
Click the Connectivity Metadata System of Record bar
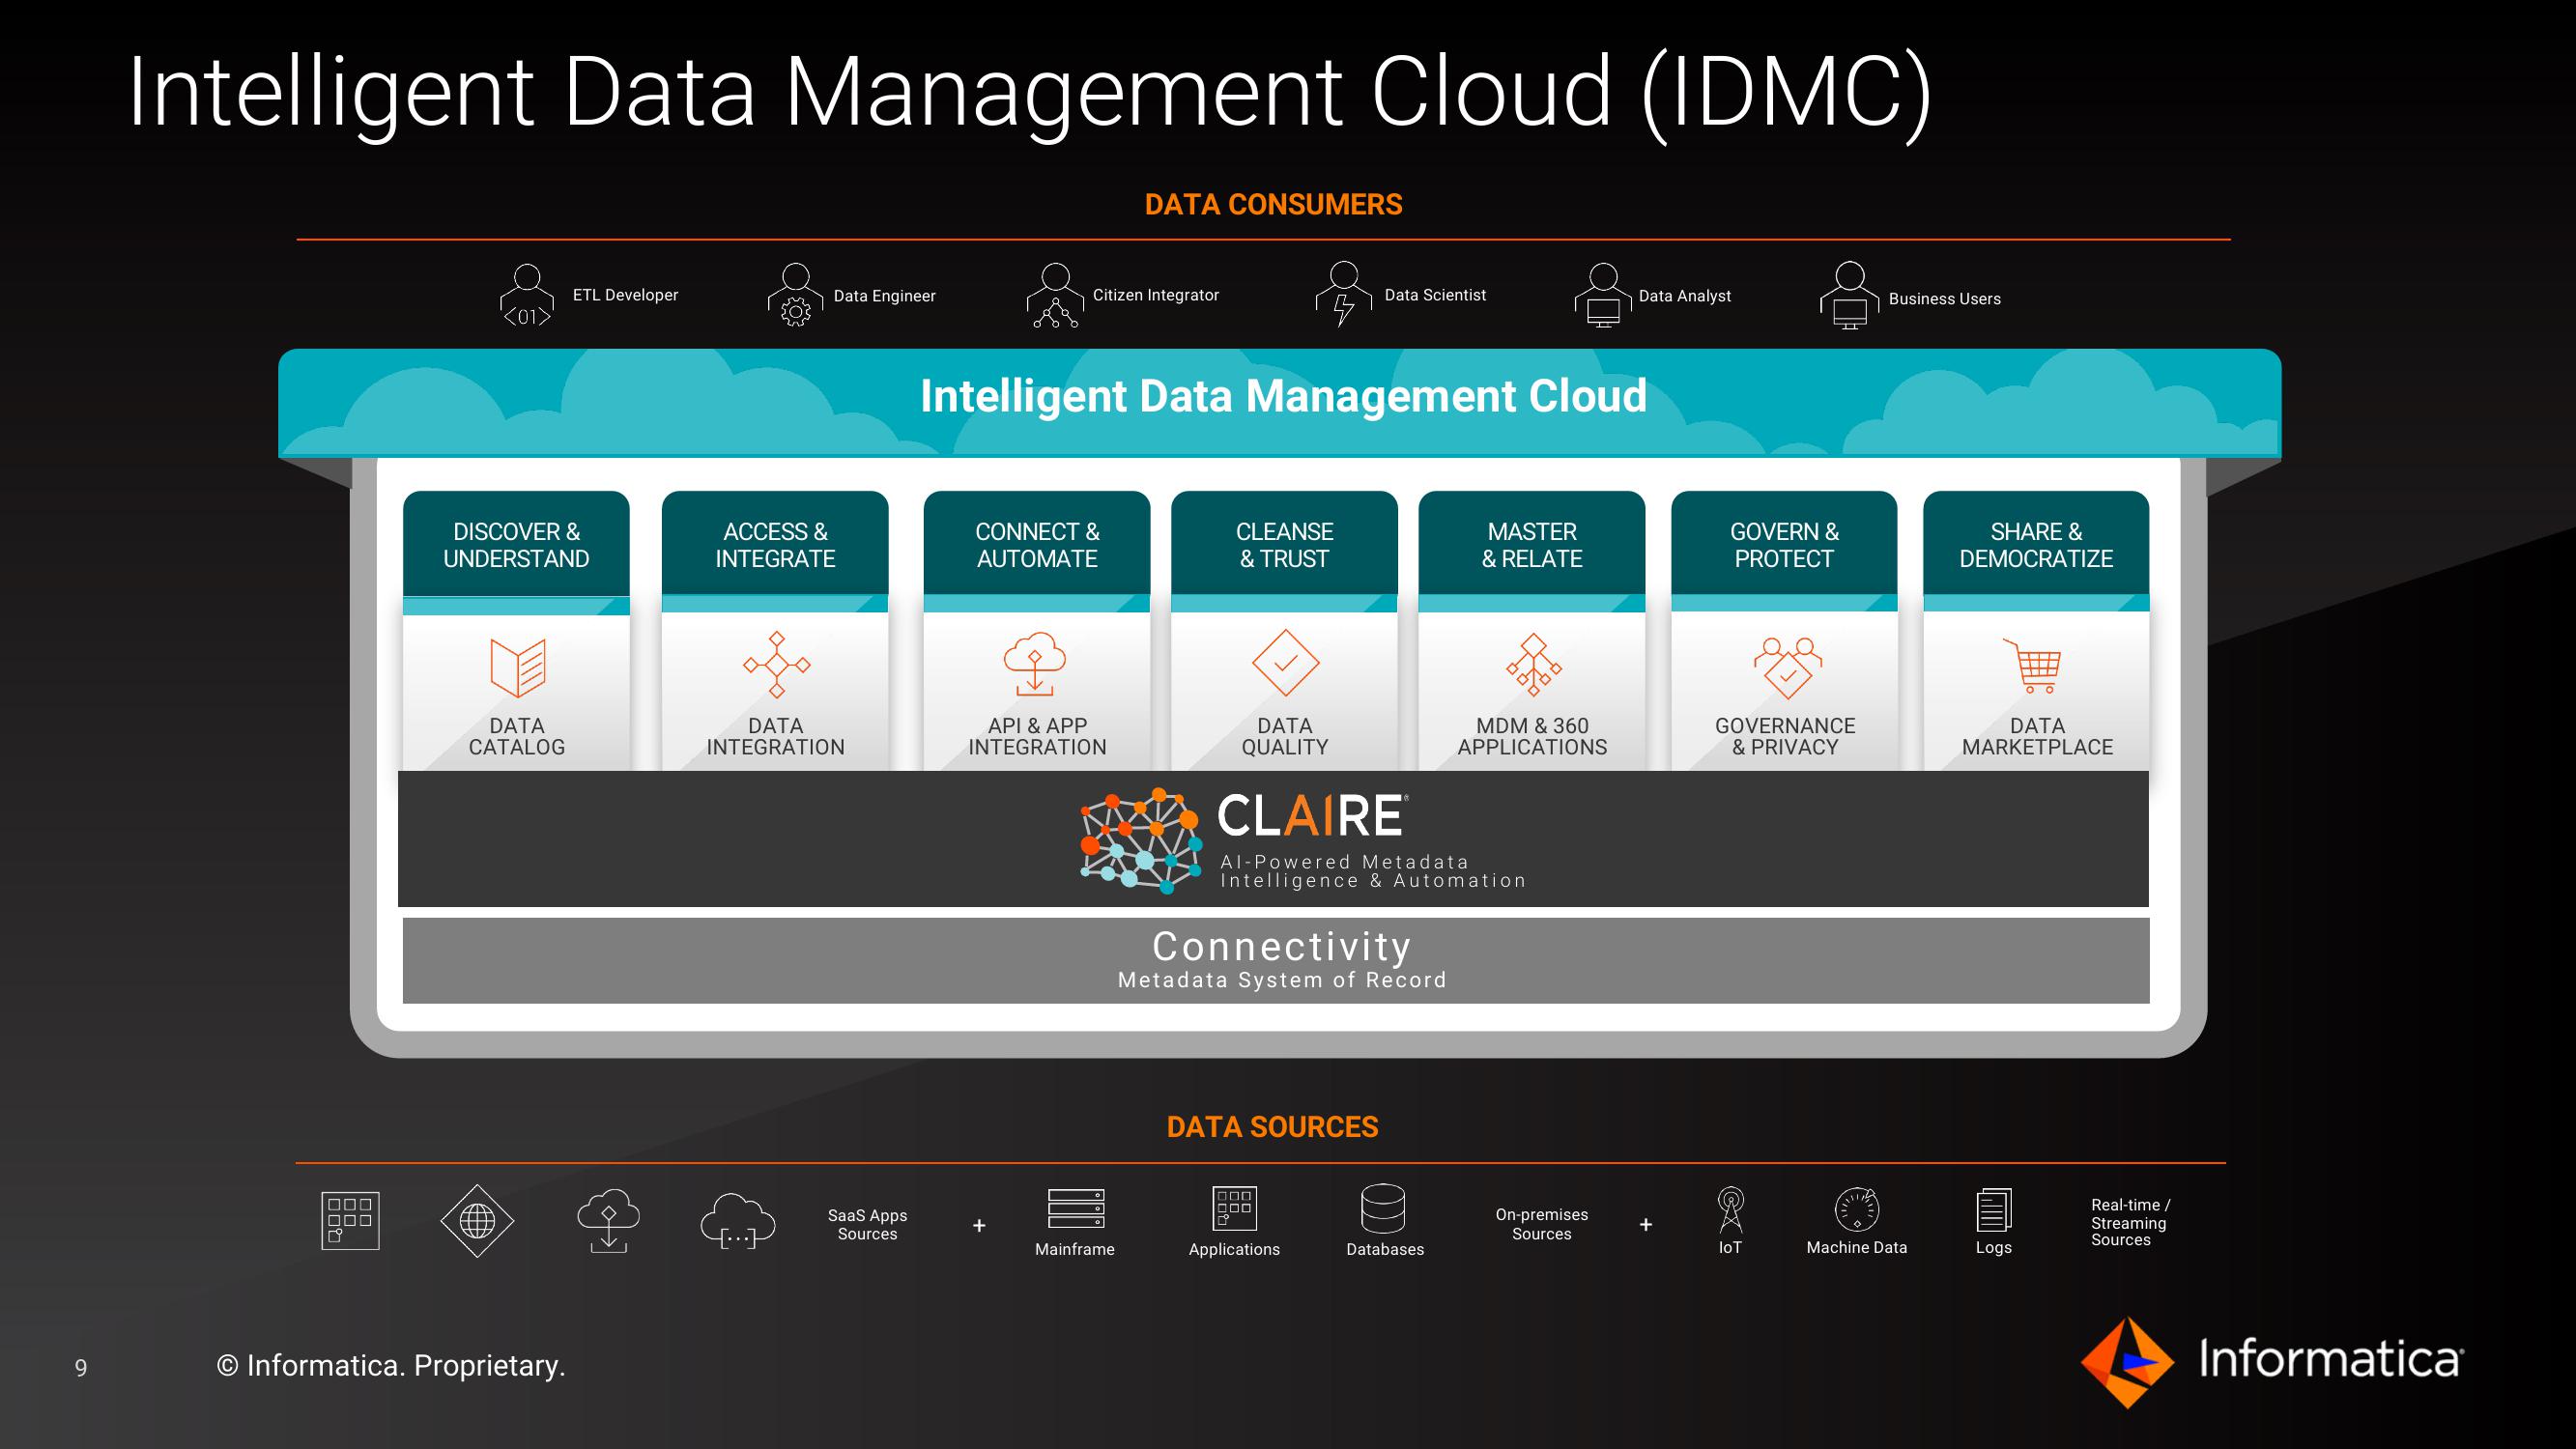click(x=1276, y=960)
